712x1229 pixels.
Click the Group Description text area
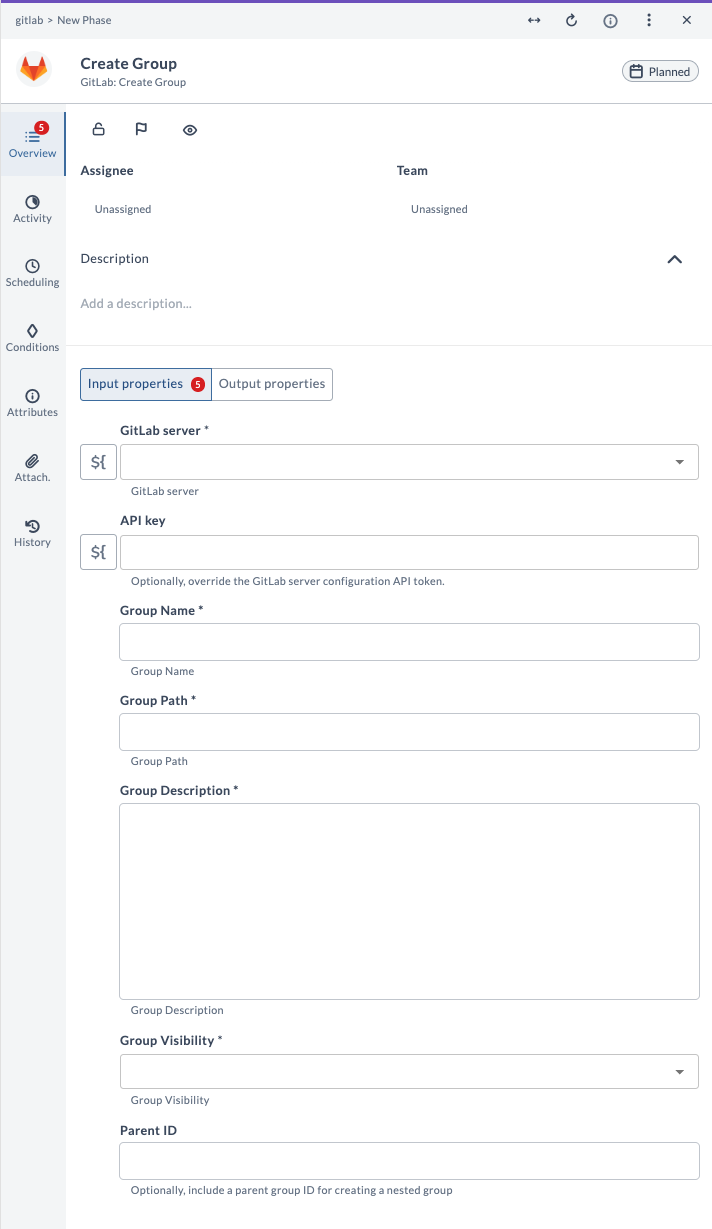tap(409, 901)
